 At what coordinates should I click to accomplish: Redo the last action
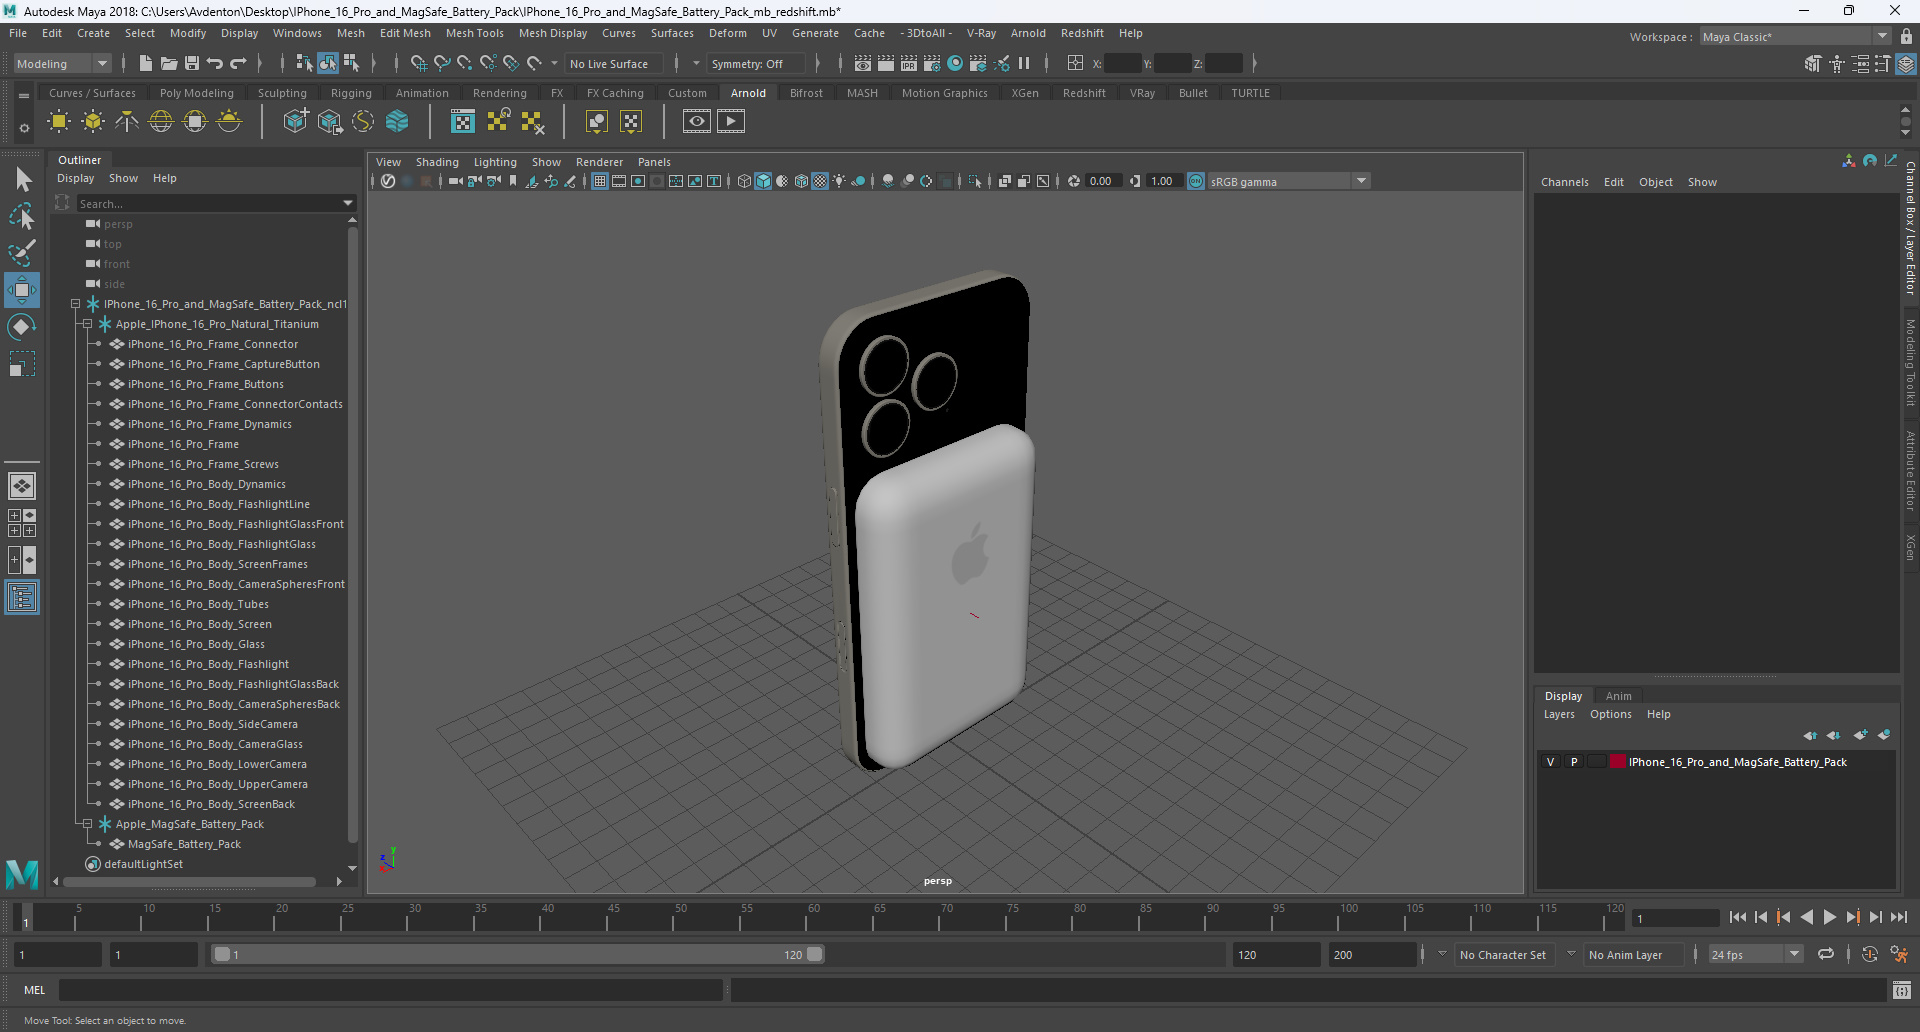[x=238, y=63]
